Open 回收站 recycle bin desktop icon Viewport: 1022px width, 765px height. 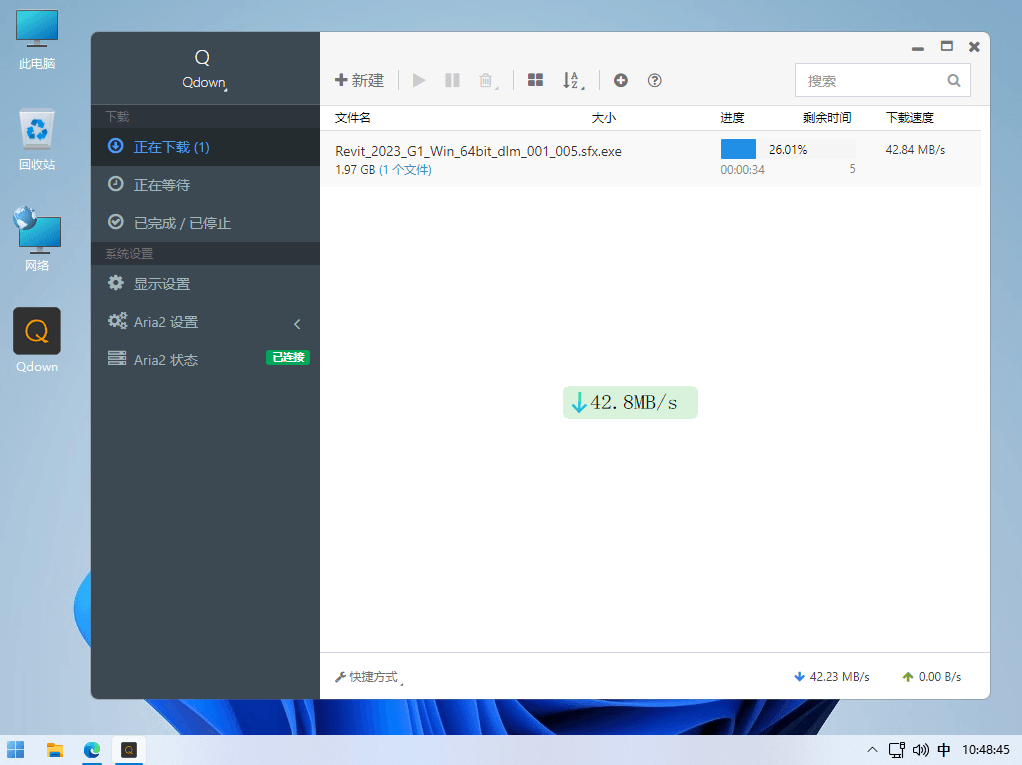click(37, 140)
